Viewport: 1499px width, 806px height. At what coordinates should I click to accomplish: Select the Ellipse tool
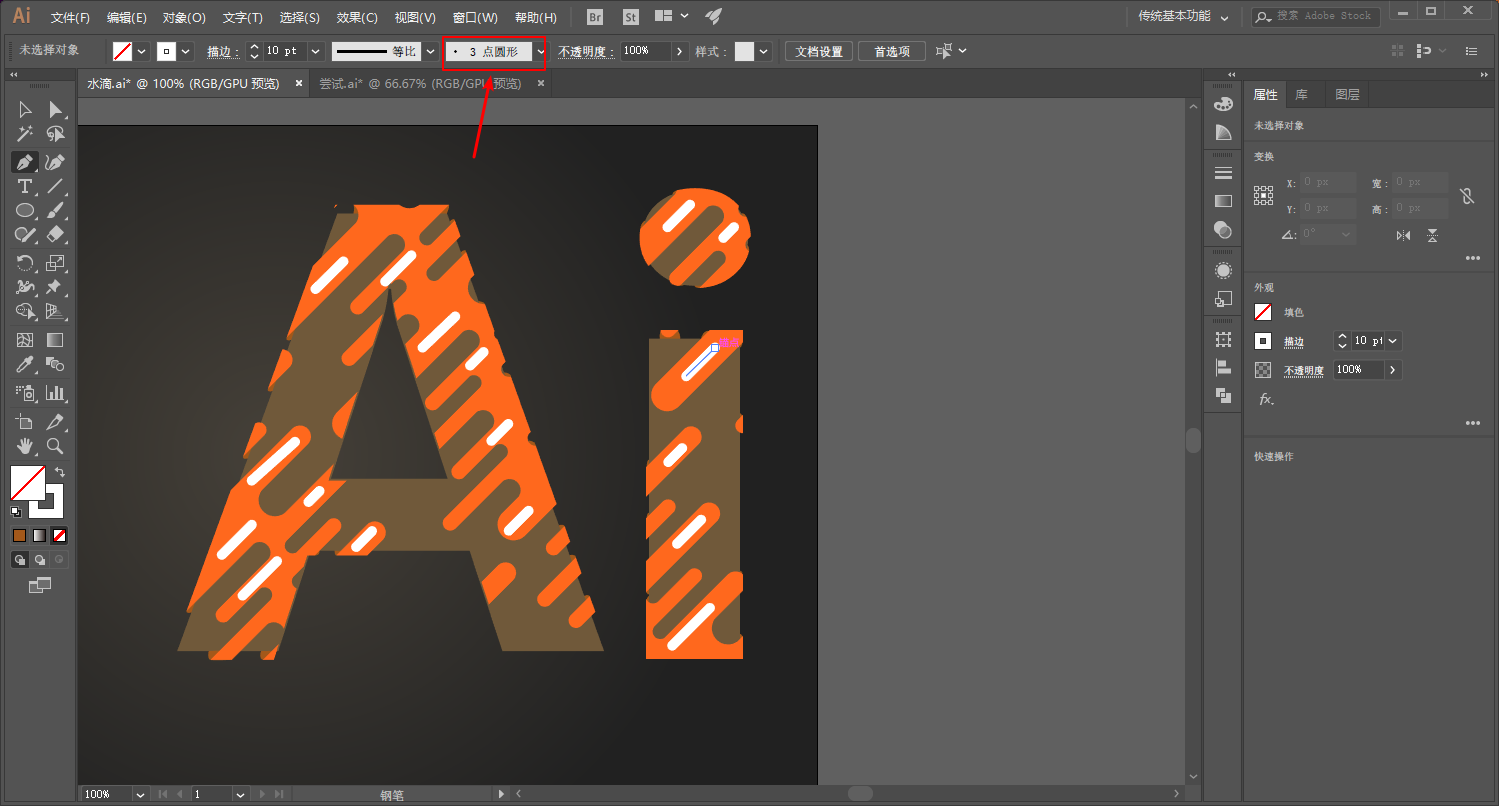pos(25,210)
